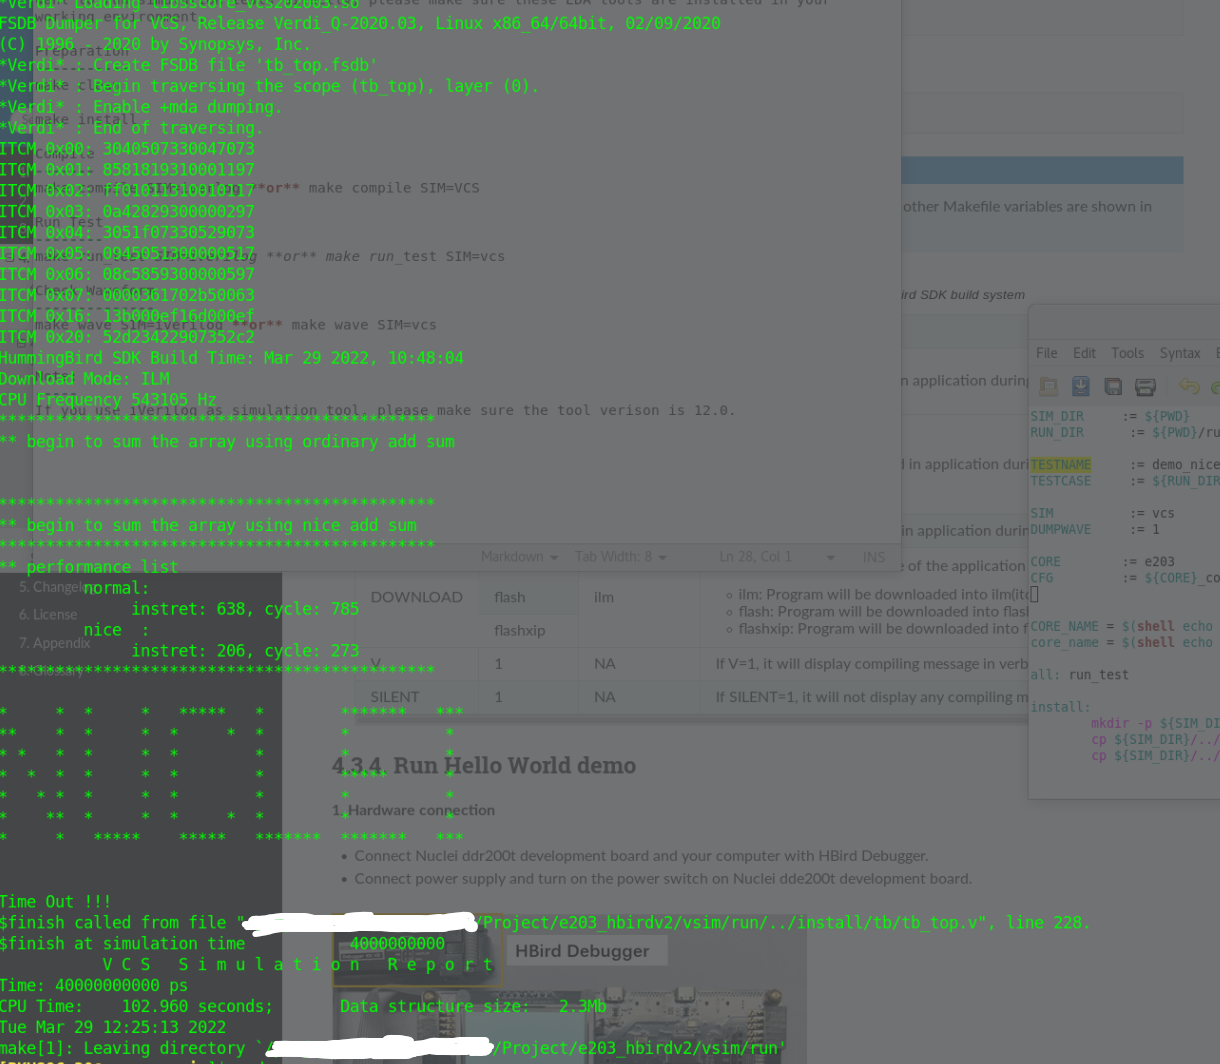Click the HBird Debugger image label
The image size is (1220, 1064).
coord(582,951)
